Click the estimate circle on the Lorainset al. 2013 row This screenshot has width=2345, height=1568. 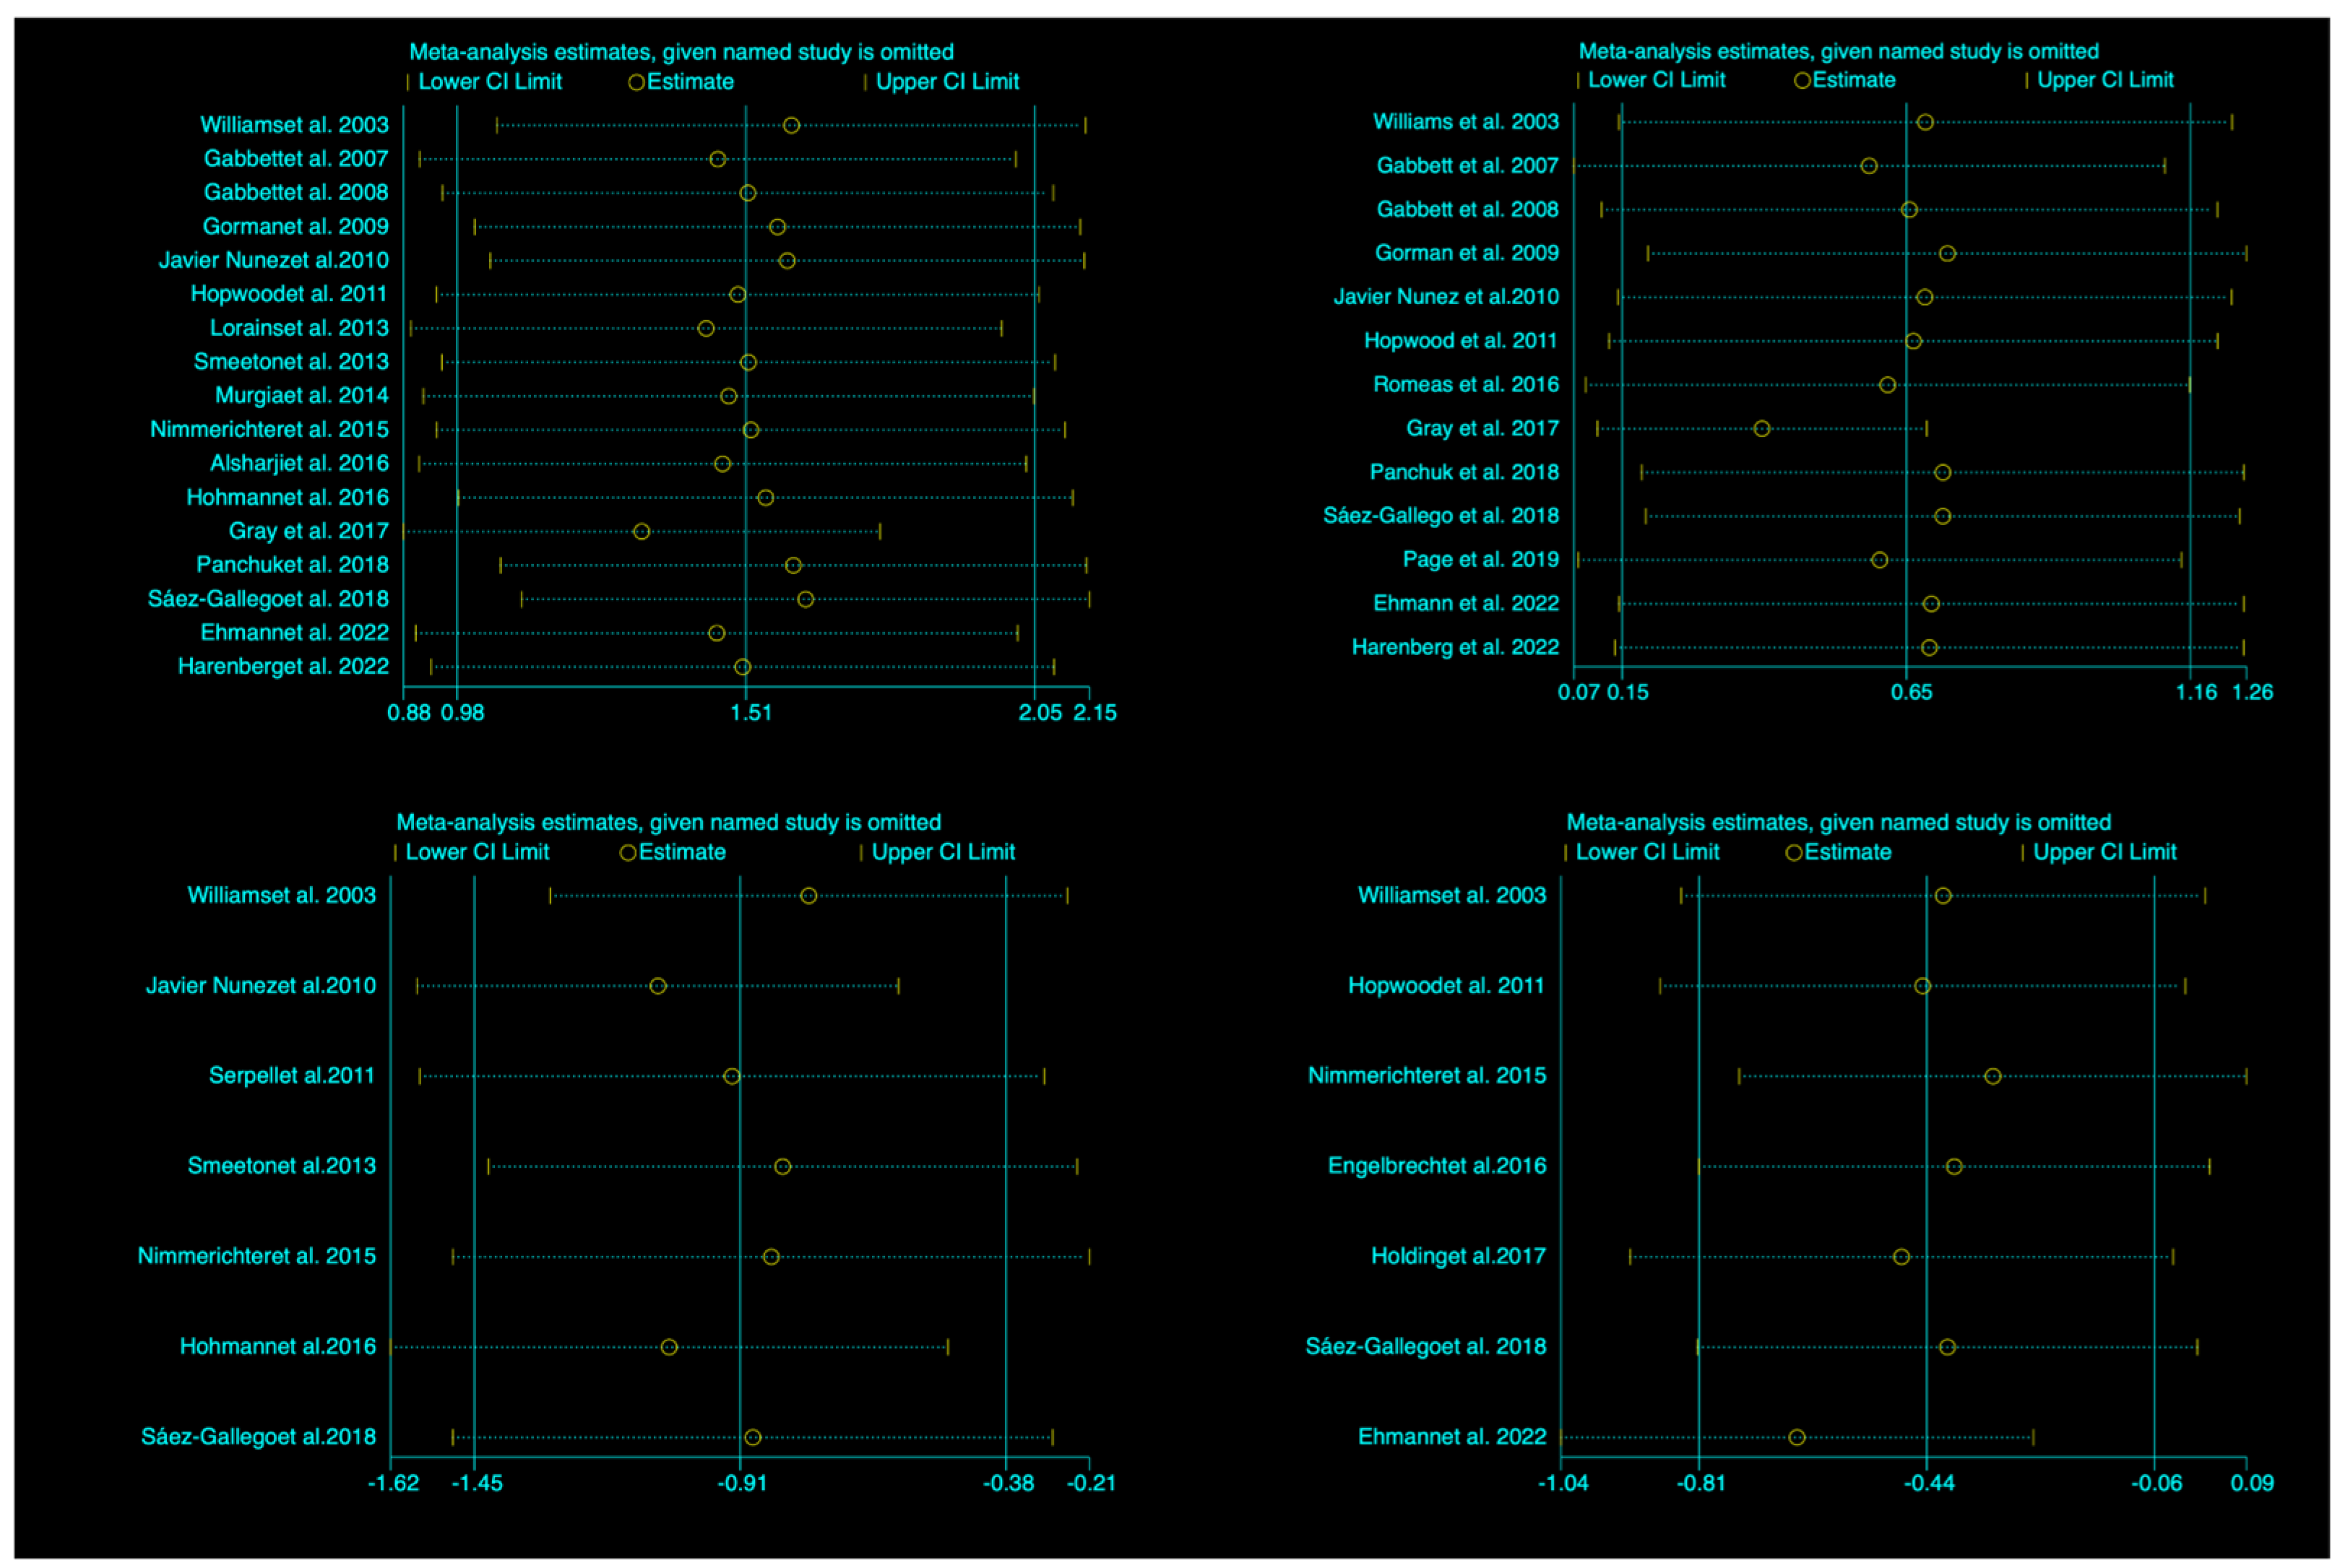pos(706,328)
